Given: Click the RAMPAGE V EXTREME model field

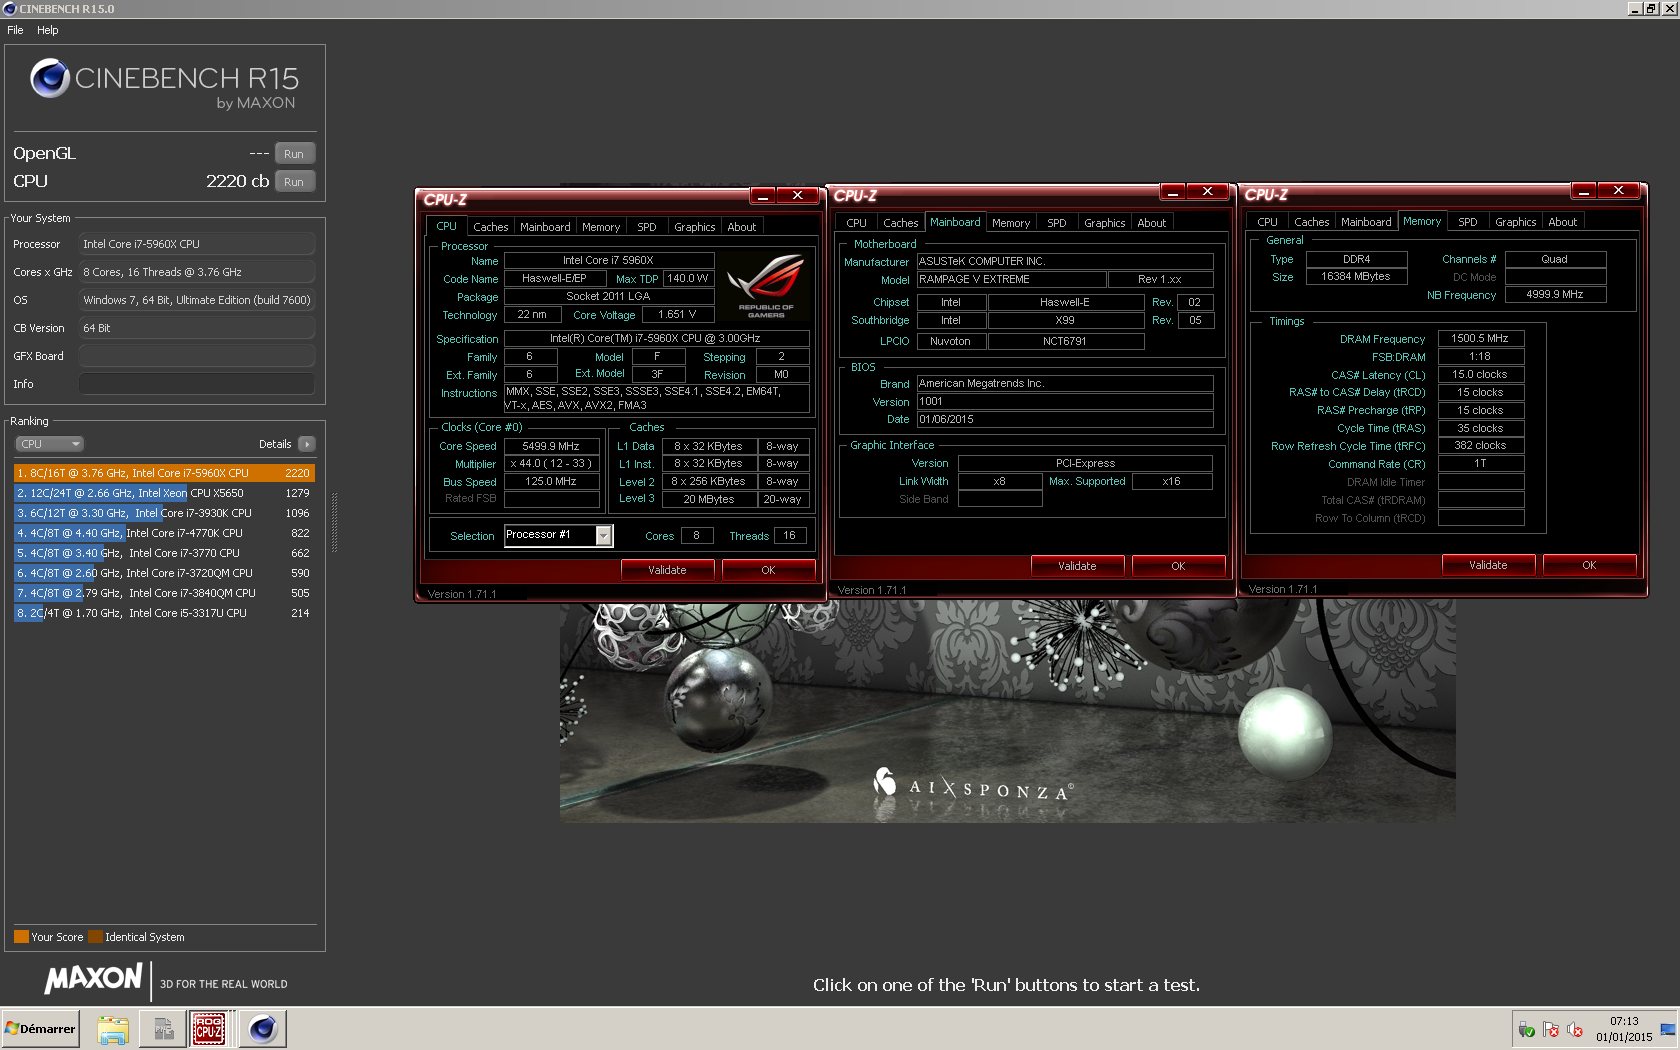Looking at the screenshot, I should click(1011, 280).
